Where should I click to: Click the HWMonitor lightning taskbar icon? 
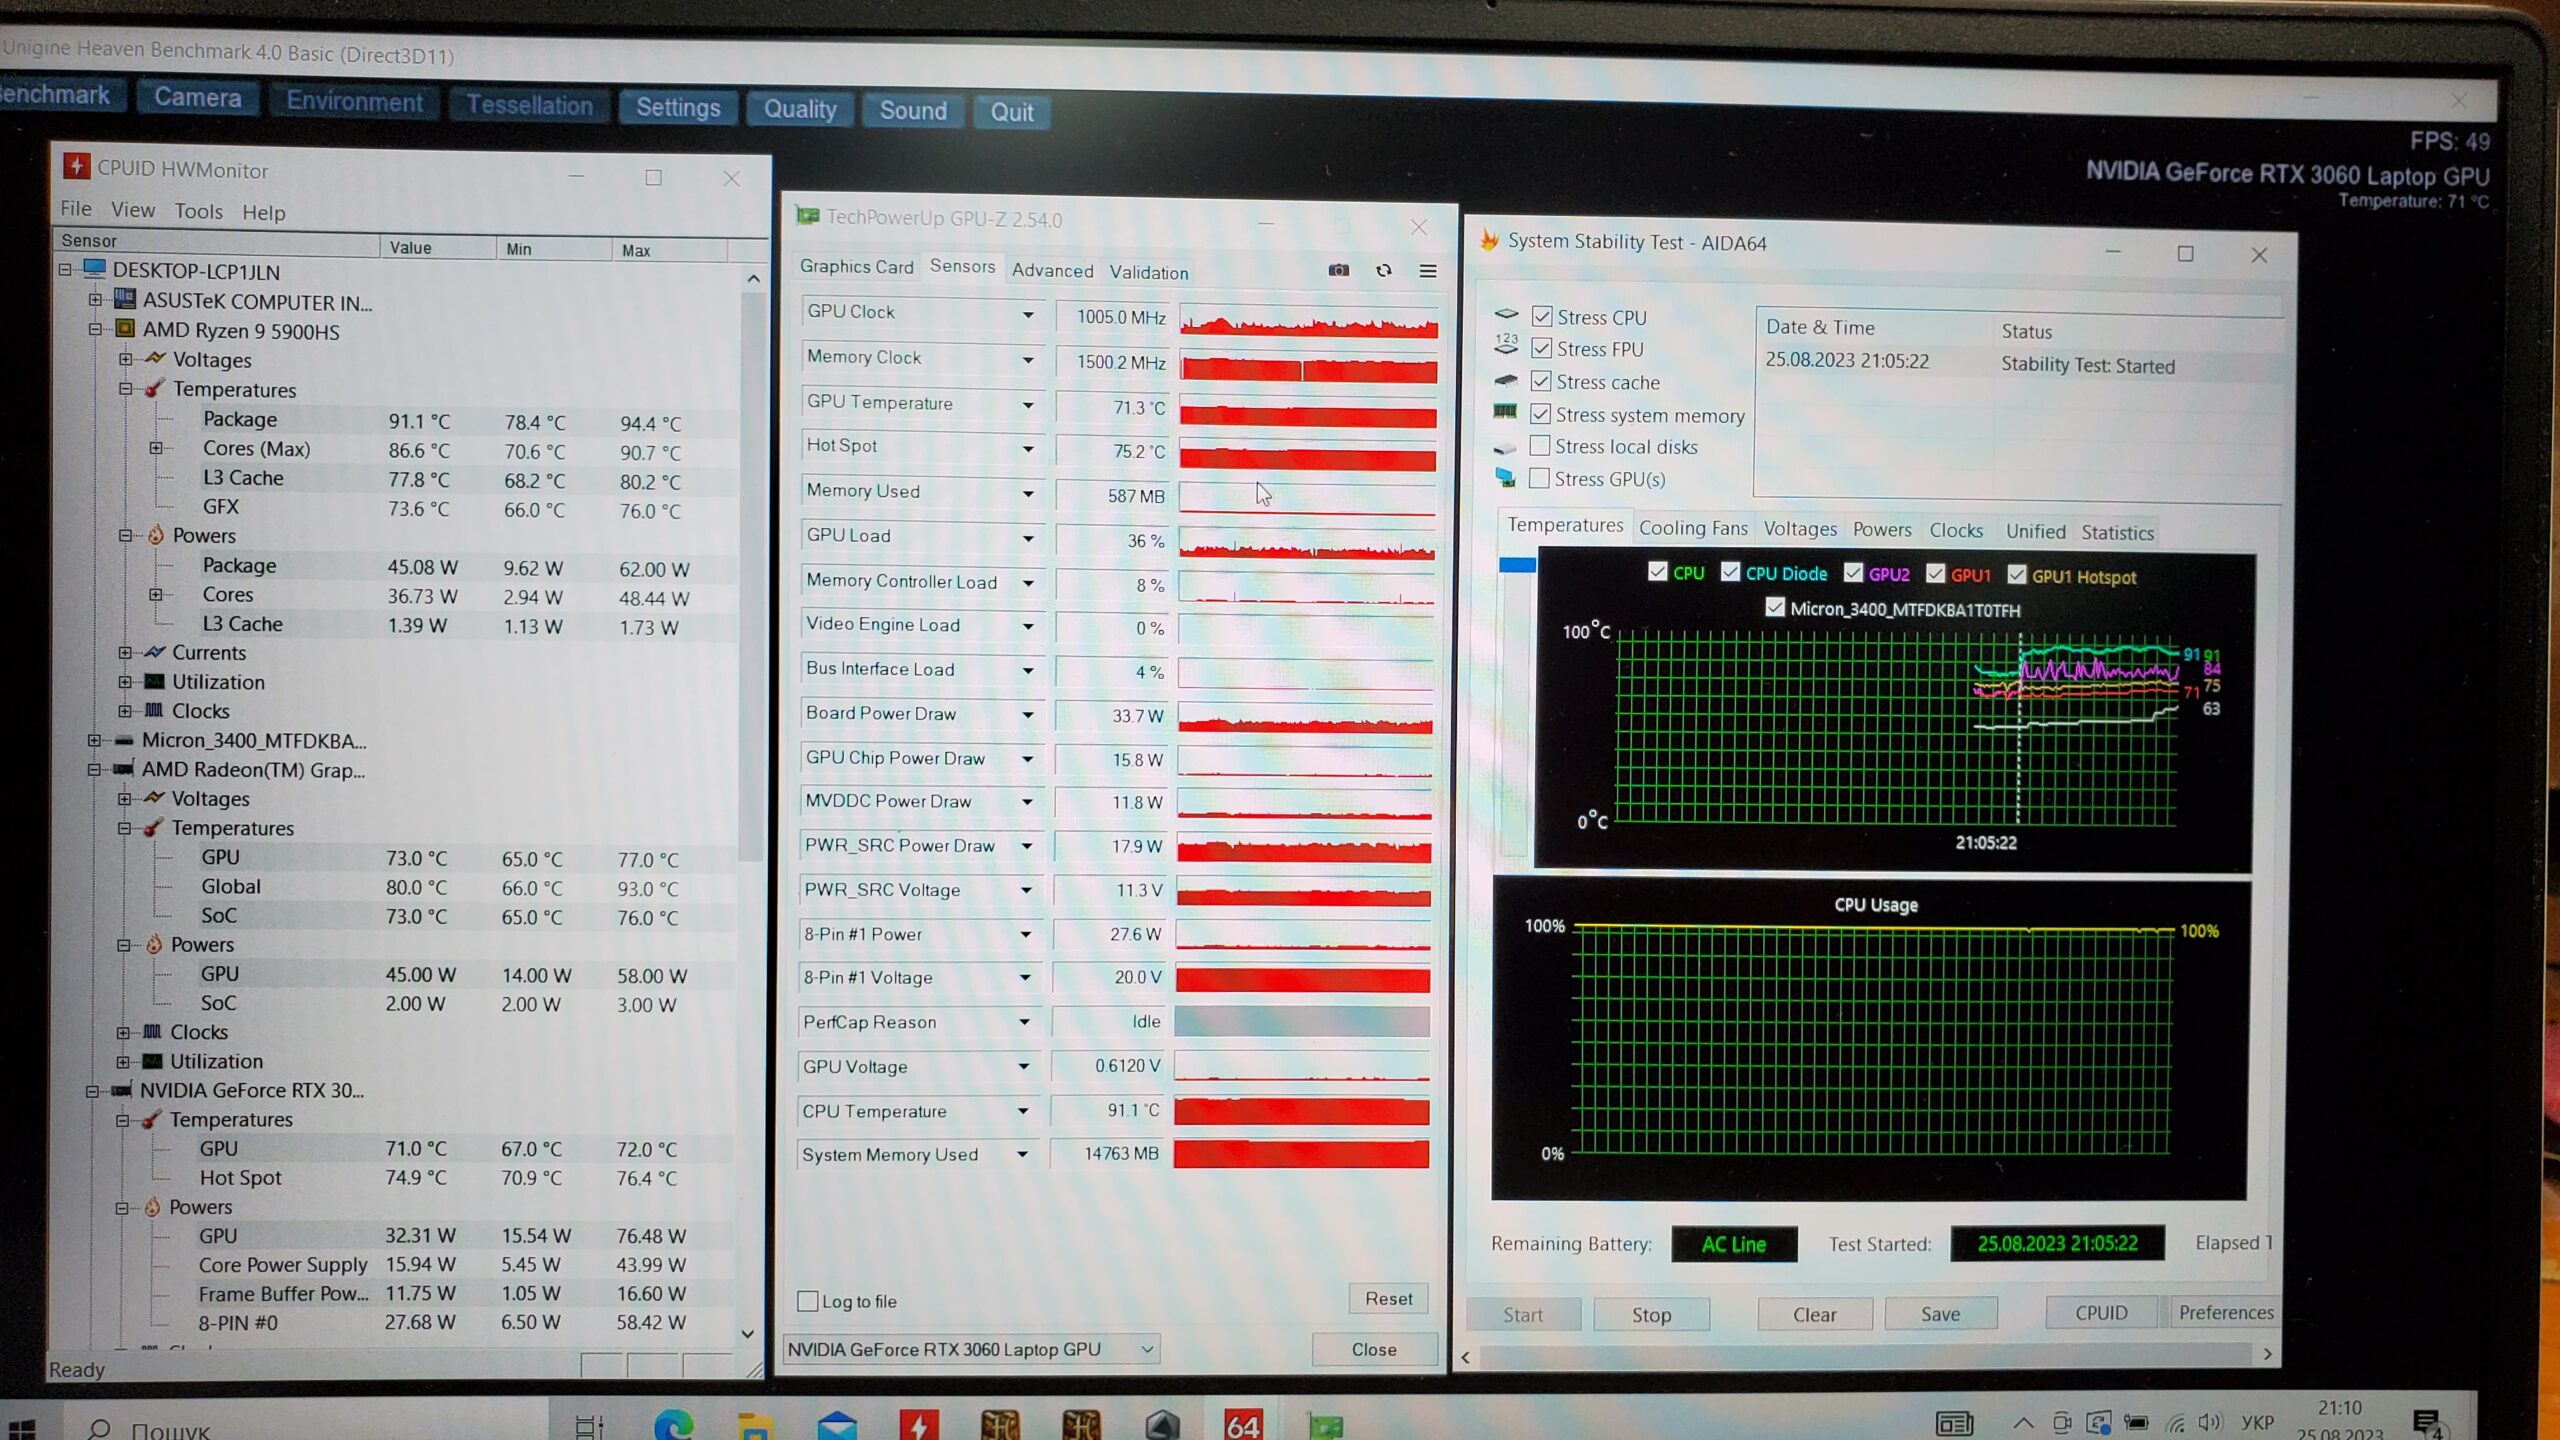click(918, 1424)
